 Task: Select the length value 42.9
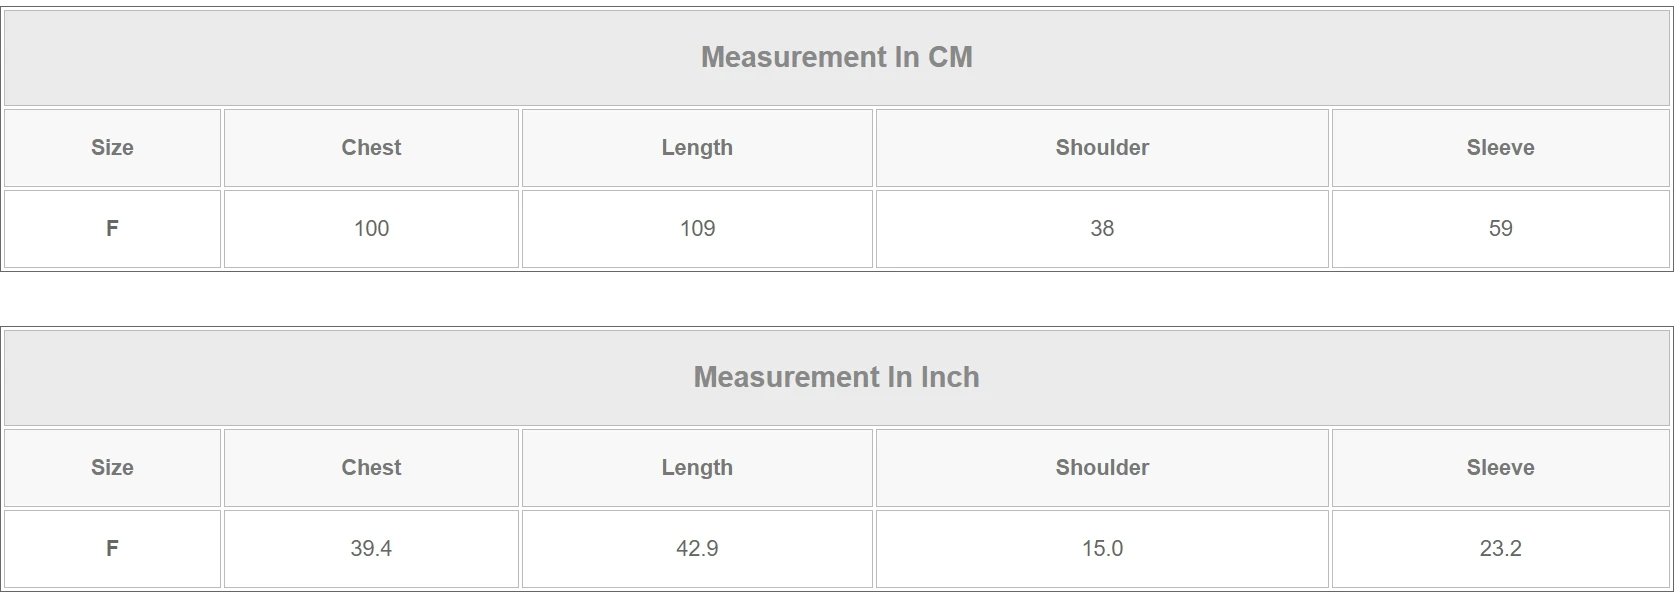697,549
